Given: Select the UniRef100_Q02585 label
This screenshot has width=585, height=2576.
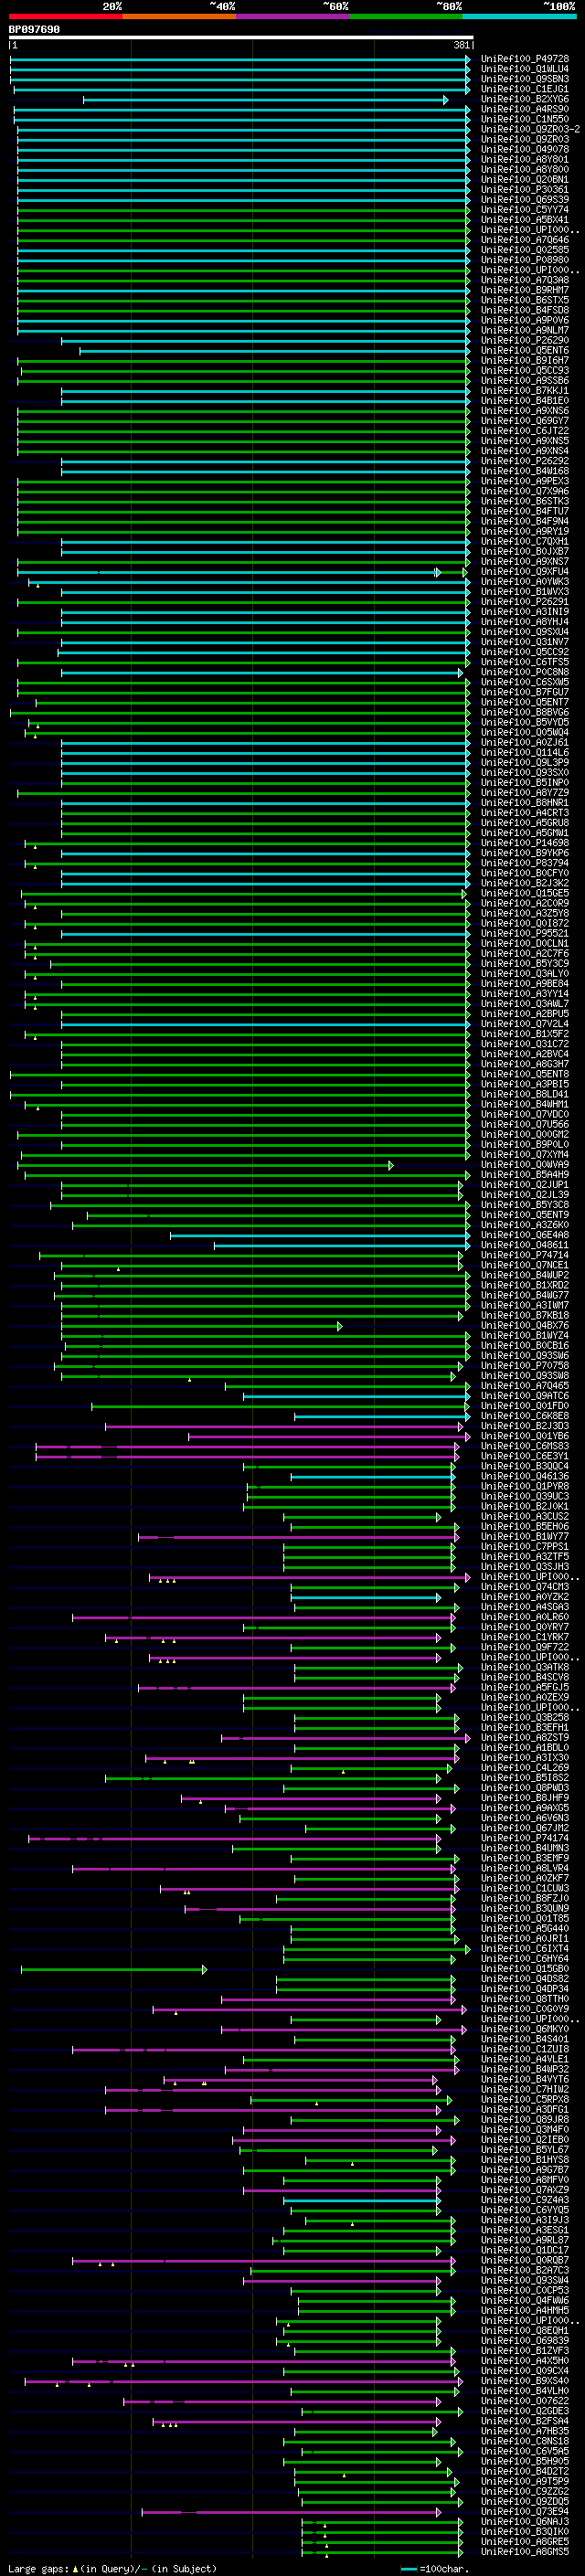Looking at the screenshot, I should click(525, 250).
